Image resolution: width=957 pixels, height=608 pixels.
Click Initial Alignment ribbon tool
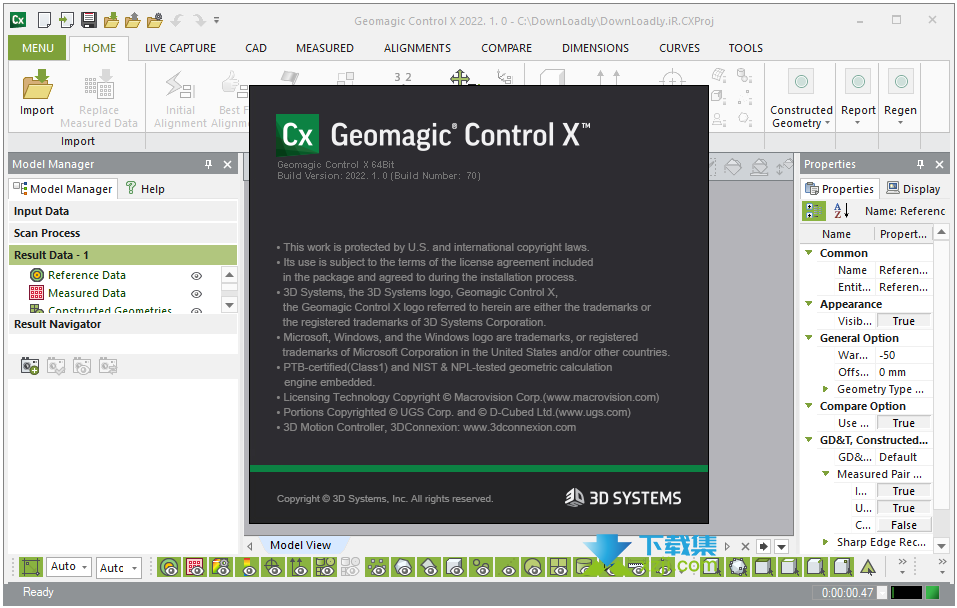click(180, 100)
